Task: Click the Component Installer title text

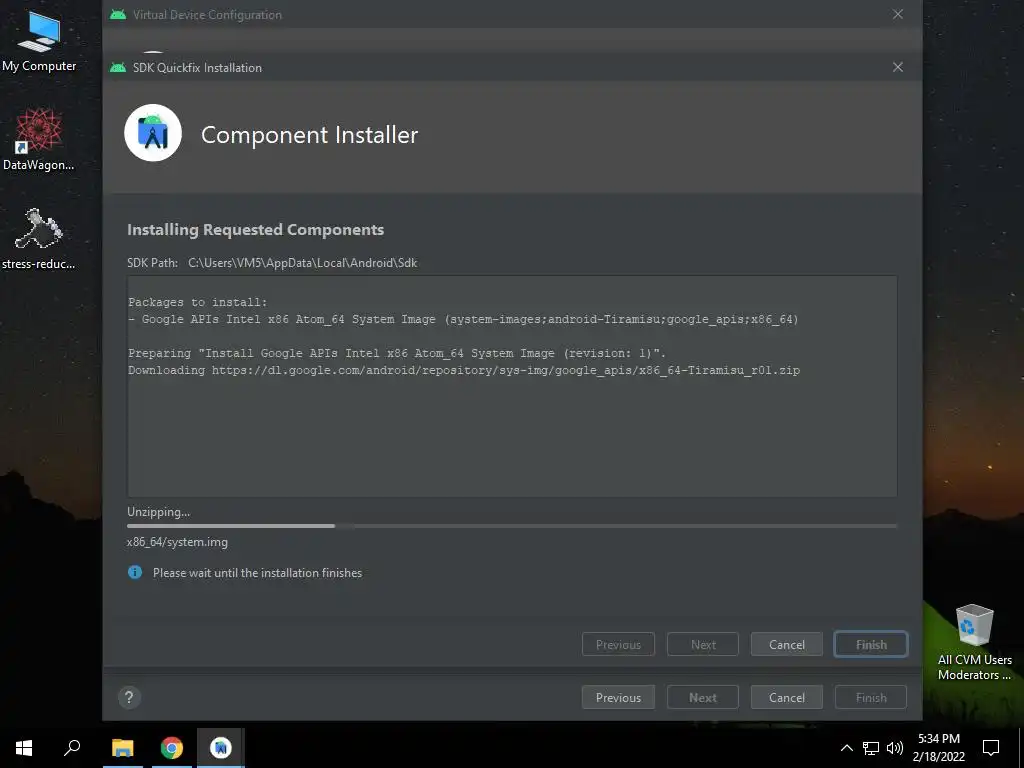Action: [x=310, y=135]
